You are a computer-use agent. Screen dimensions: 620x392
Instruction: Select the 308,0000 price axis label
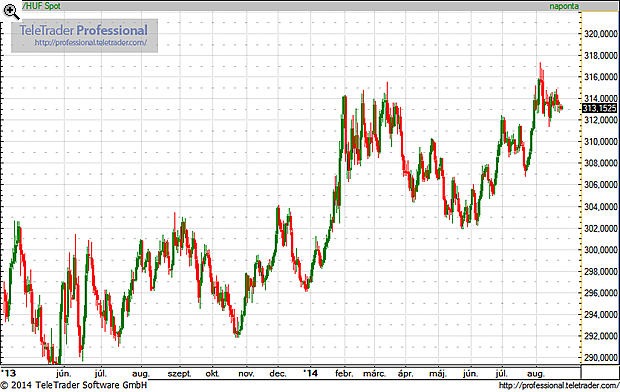point(601,163)
